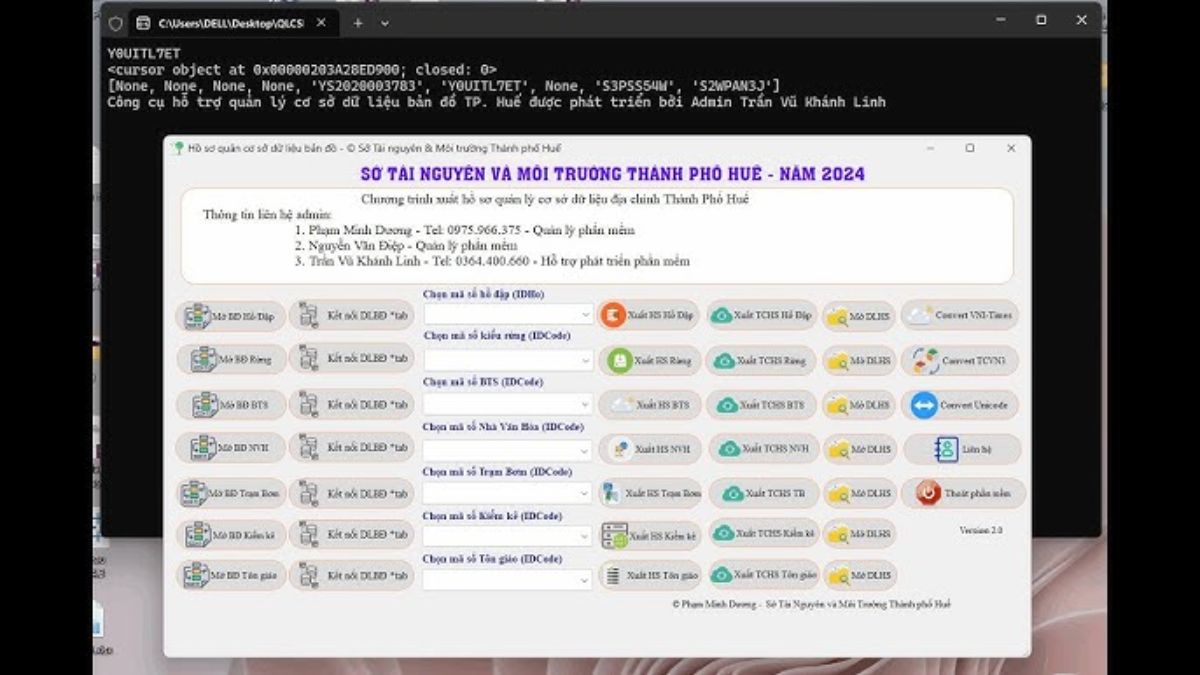Open the Chọn mã số kiểu rừng dropdown

point(508,359)
